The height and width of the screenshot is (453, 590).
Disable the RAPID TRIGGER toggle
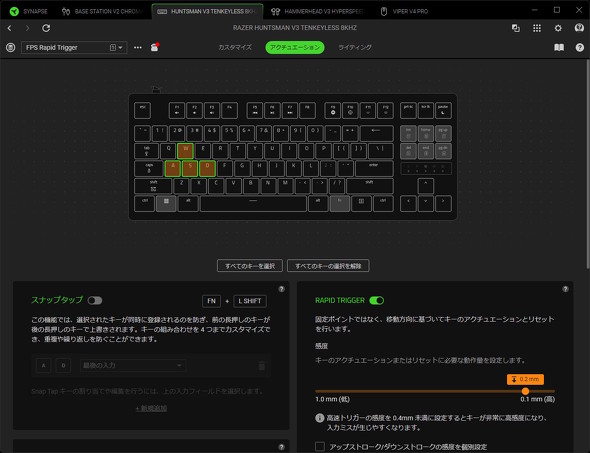point(377,300)
